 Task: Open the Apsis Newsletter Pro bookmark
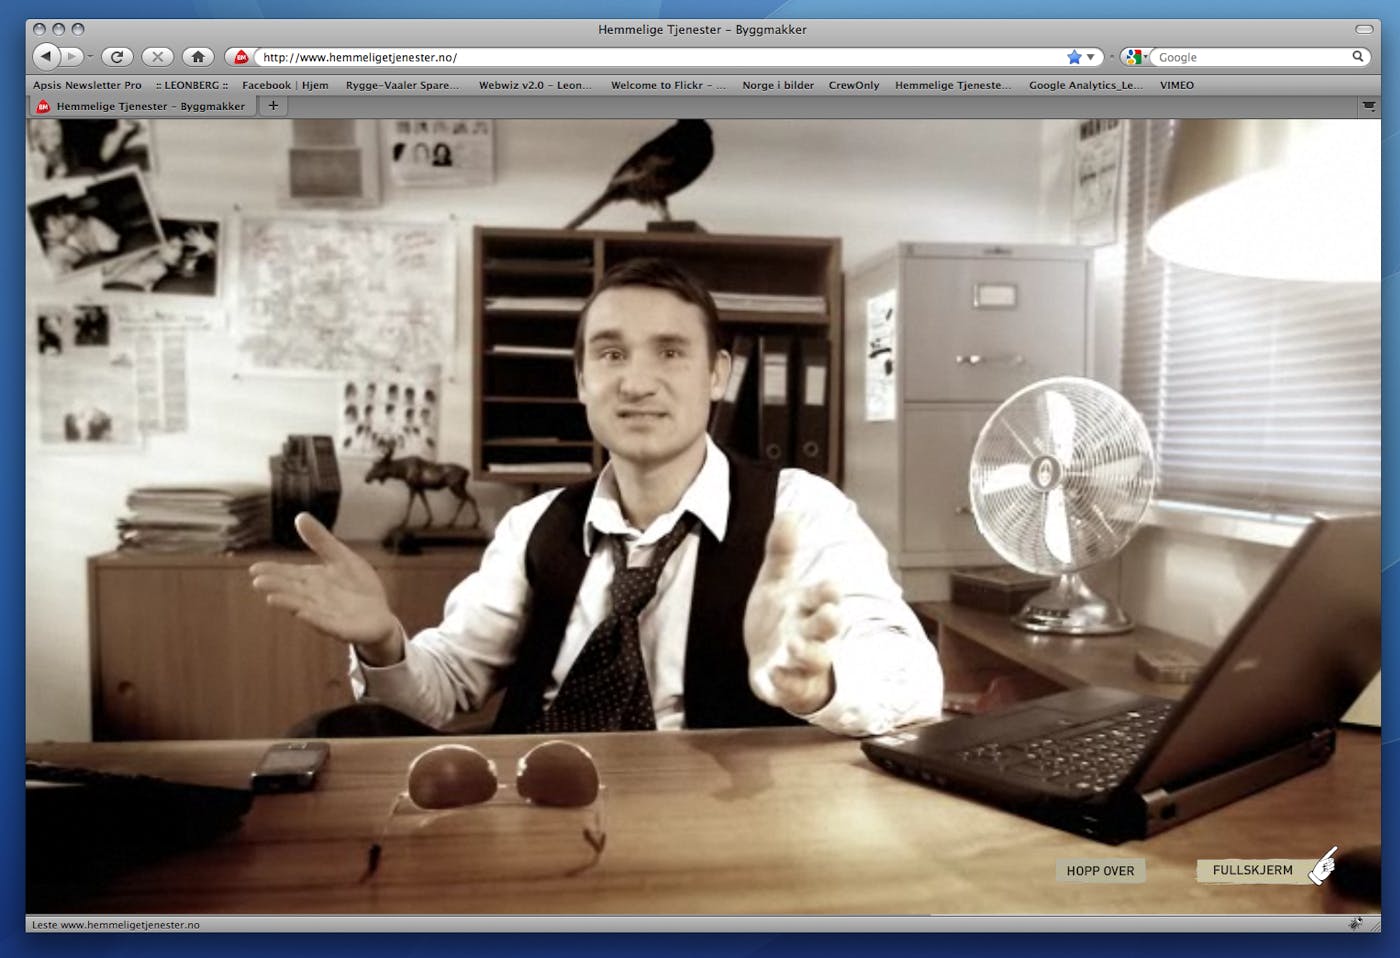point(87,85)
